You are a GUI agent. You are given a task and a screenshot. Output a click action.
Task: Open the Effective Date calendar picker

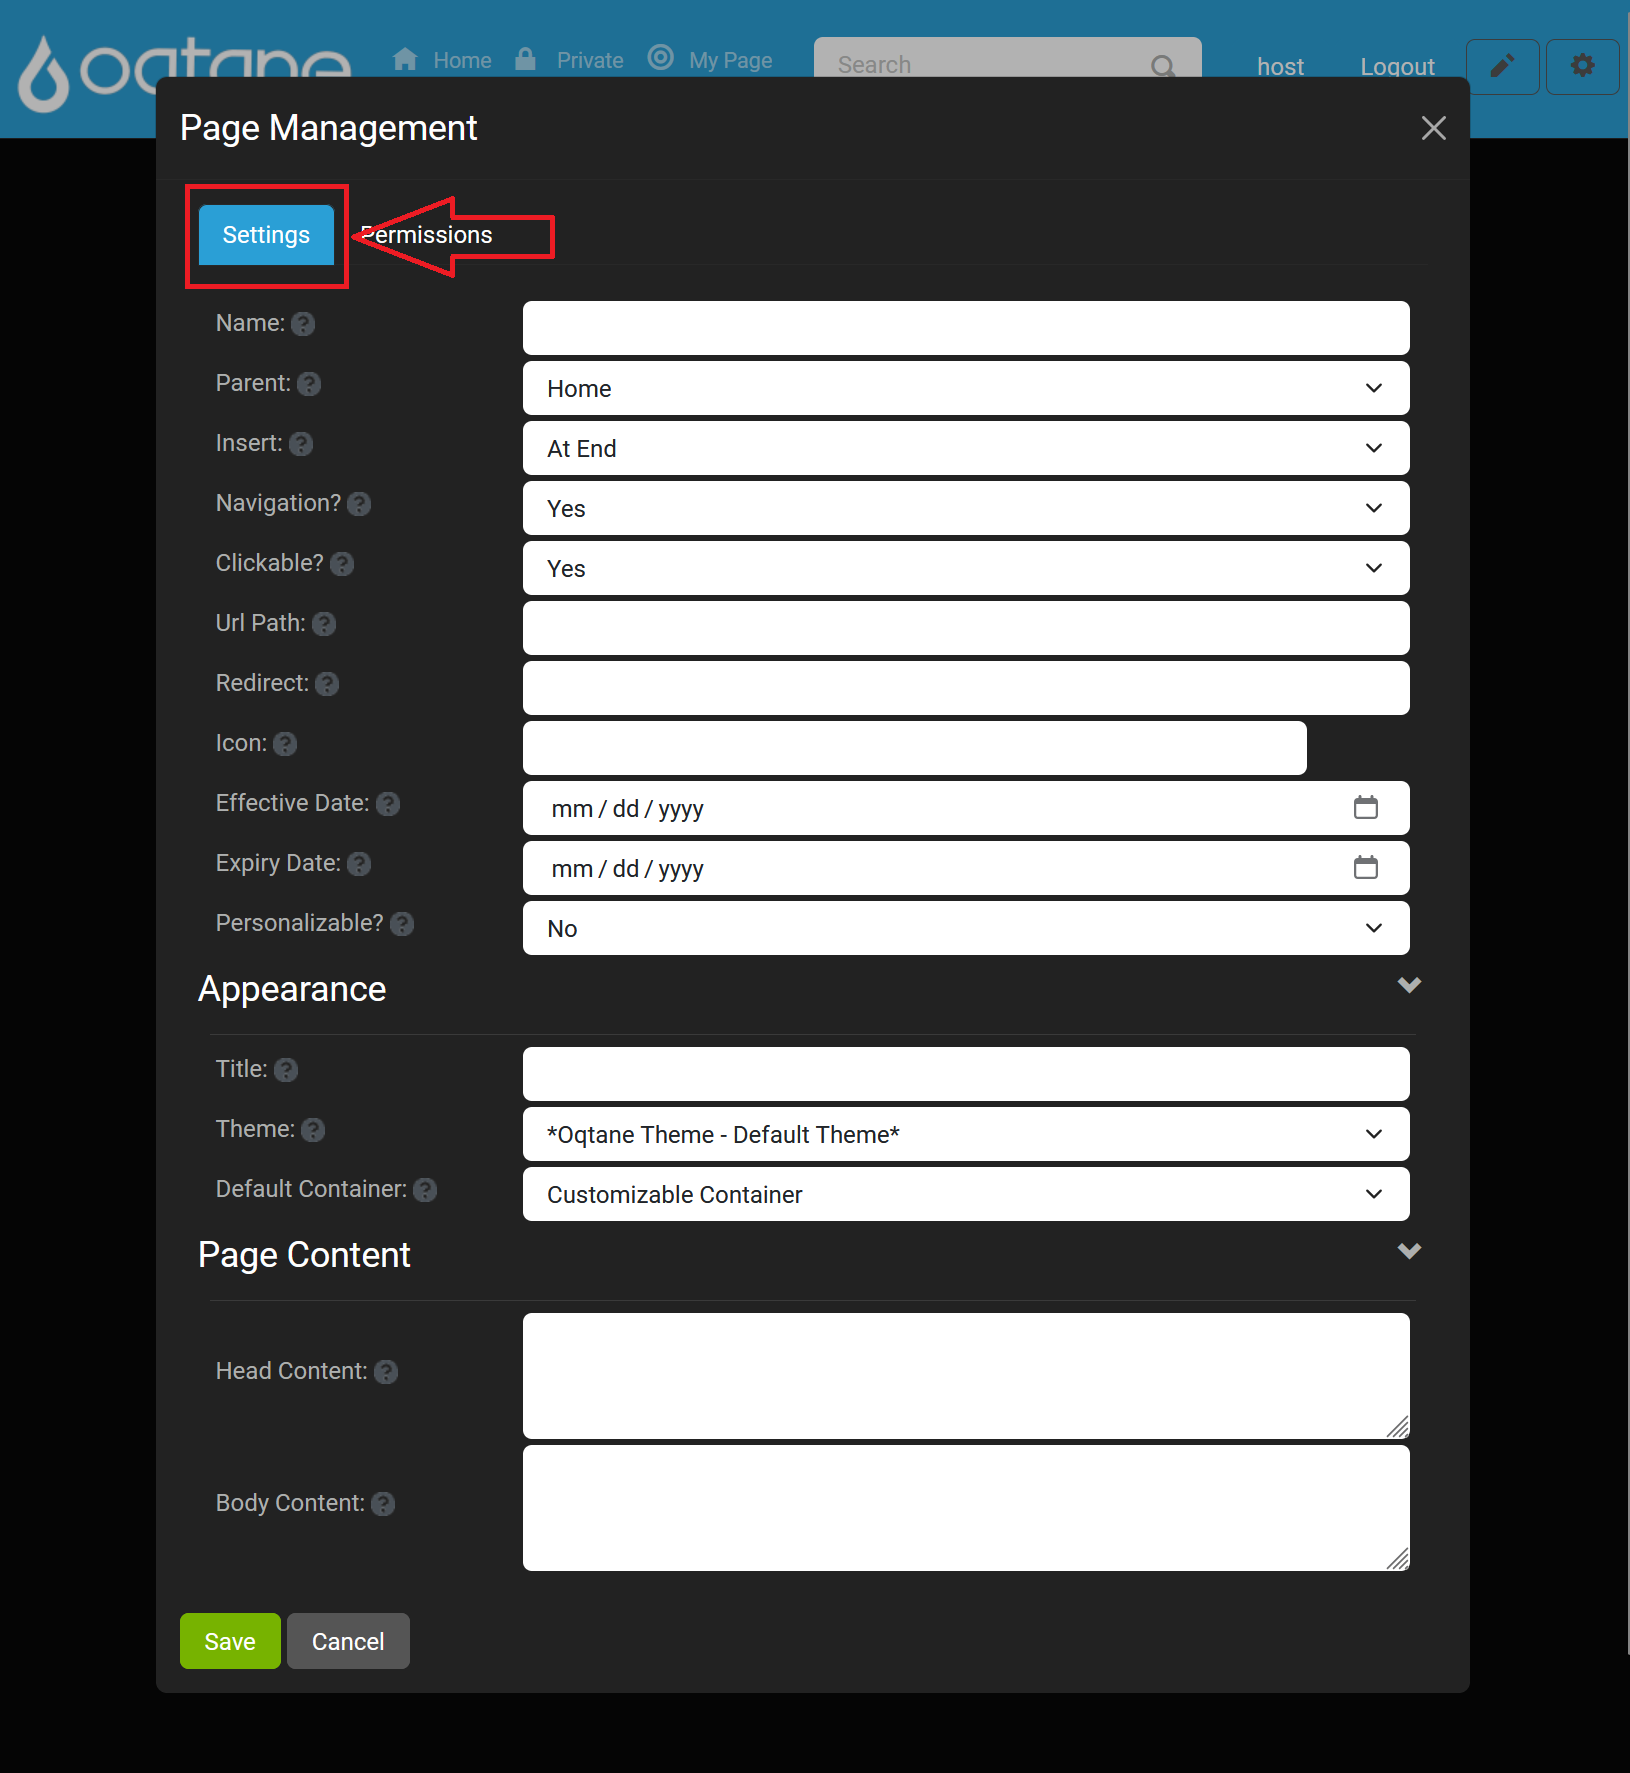click(1366, 808)
